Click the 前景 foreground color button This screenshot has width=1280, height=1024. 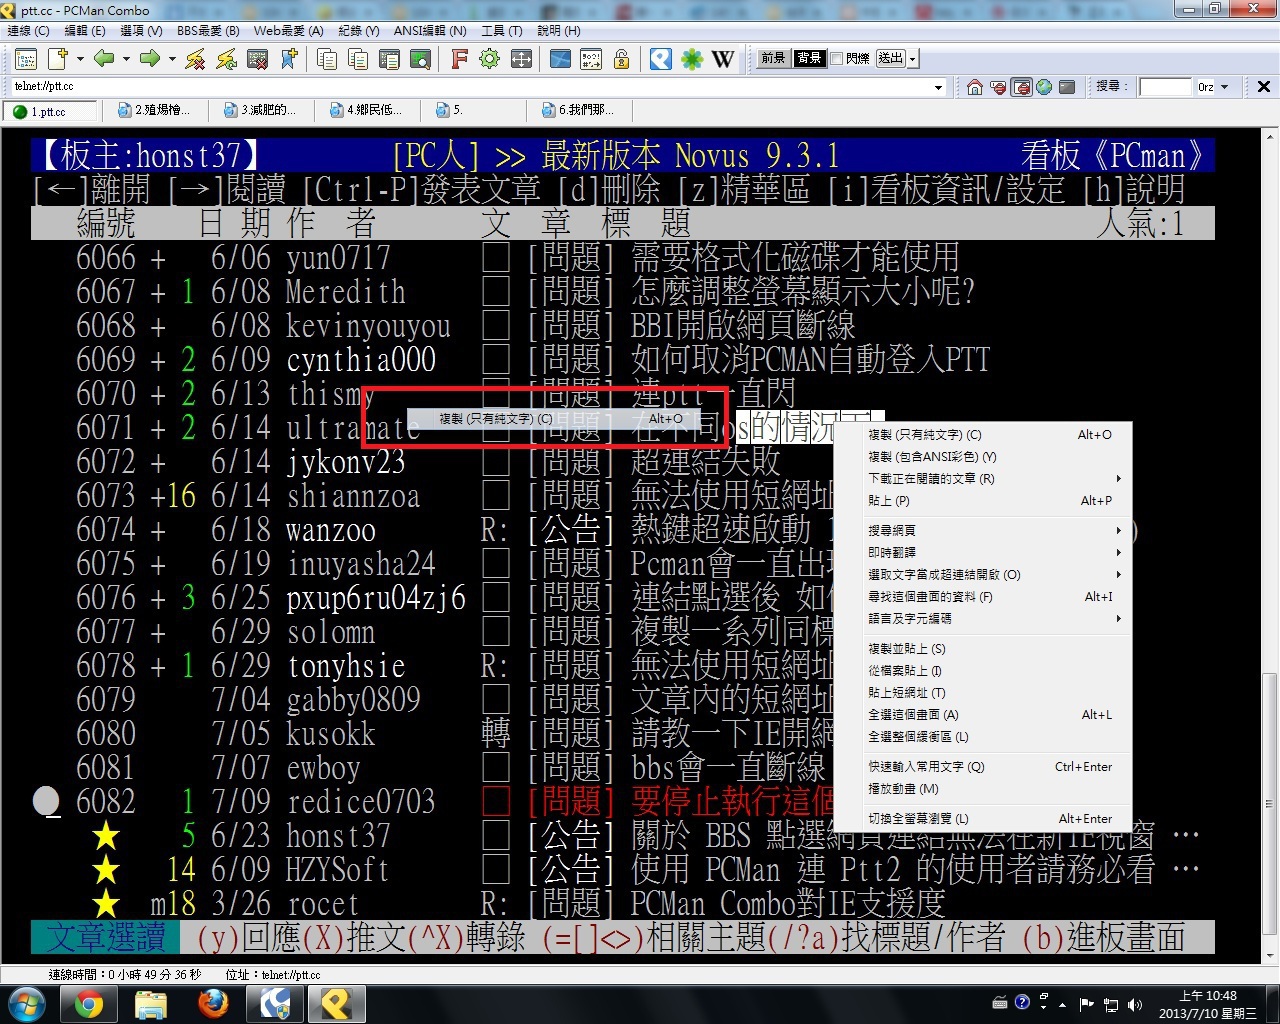click(x=773, y=58)
